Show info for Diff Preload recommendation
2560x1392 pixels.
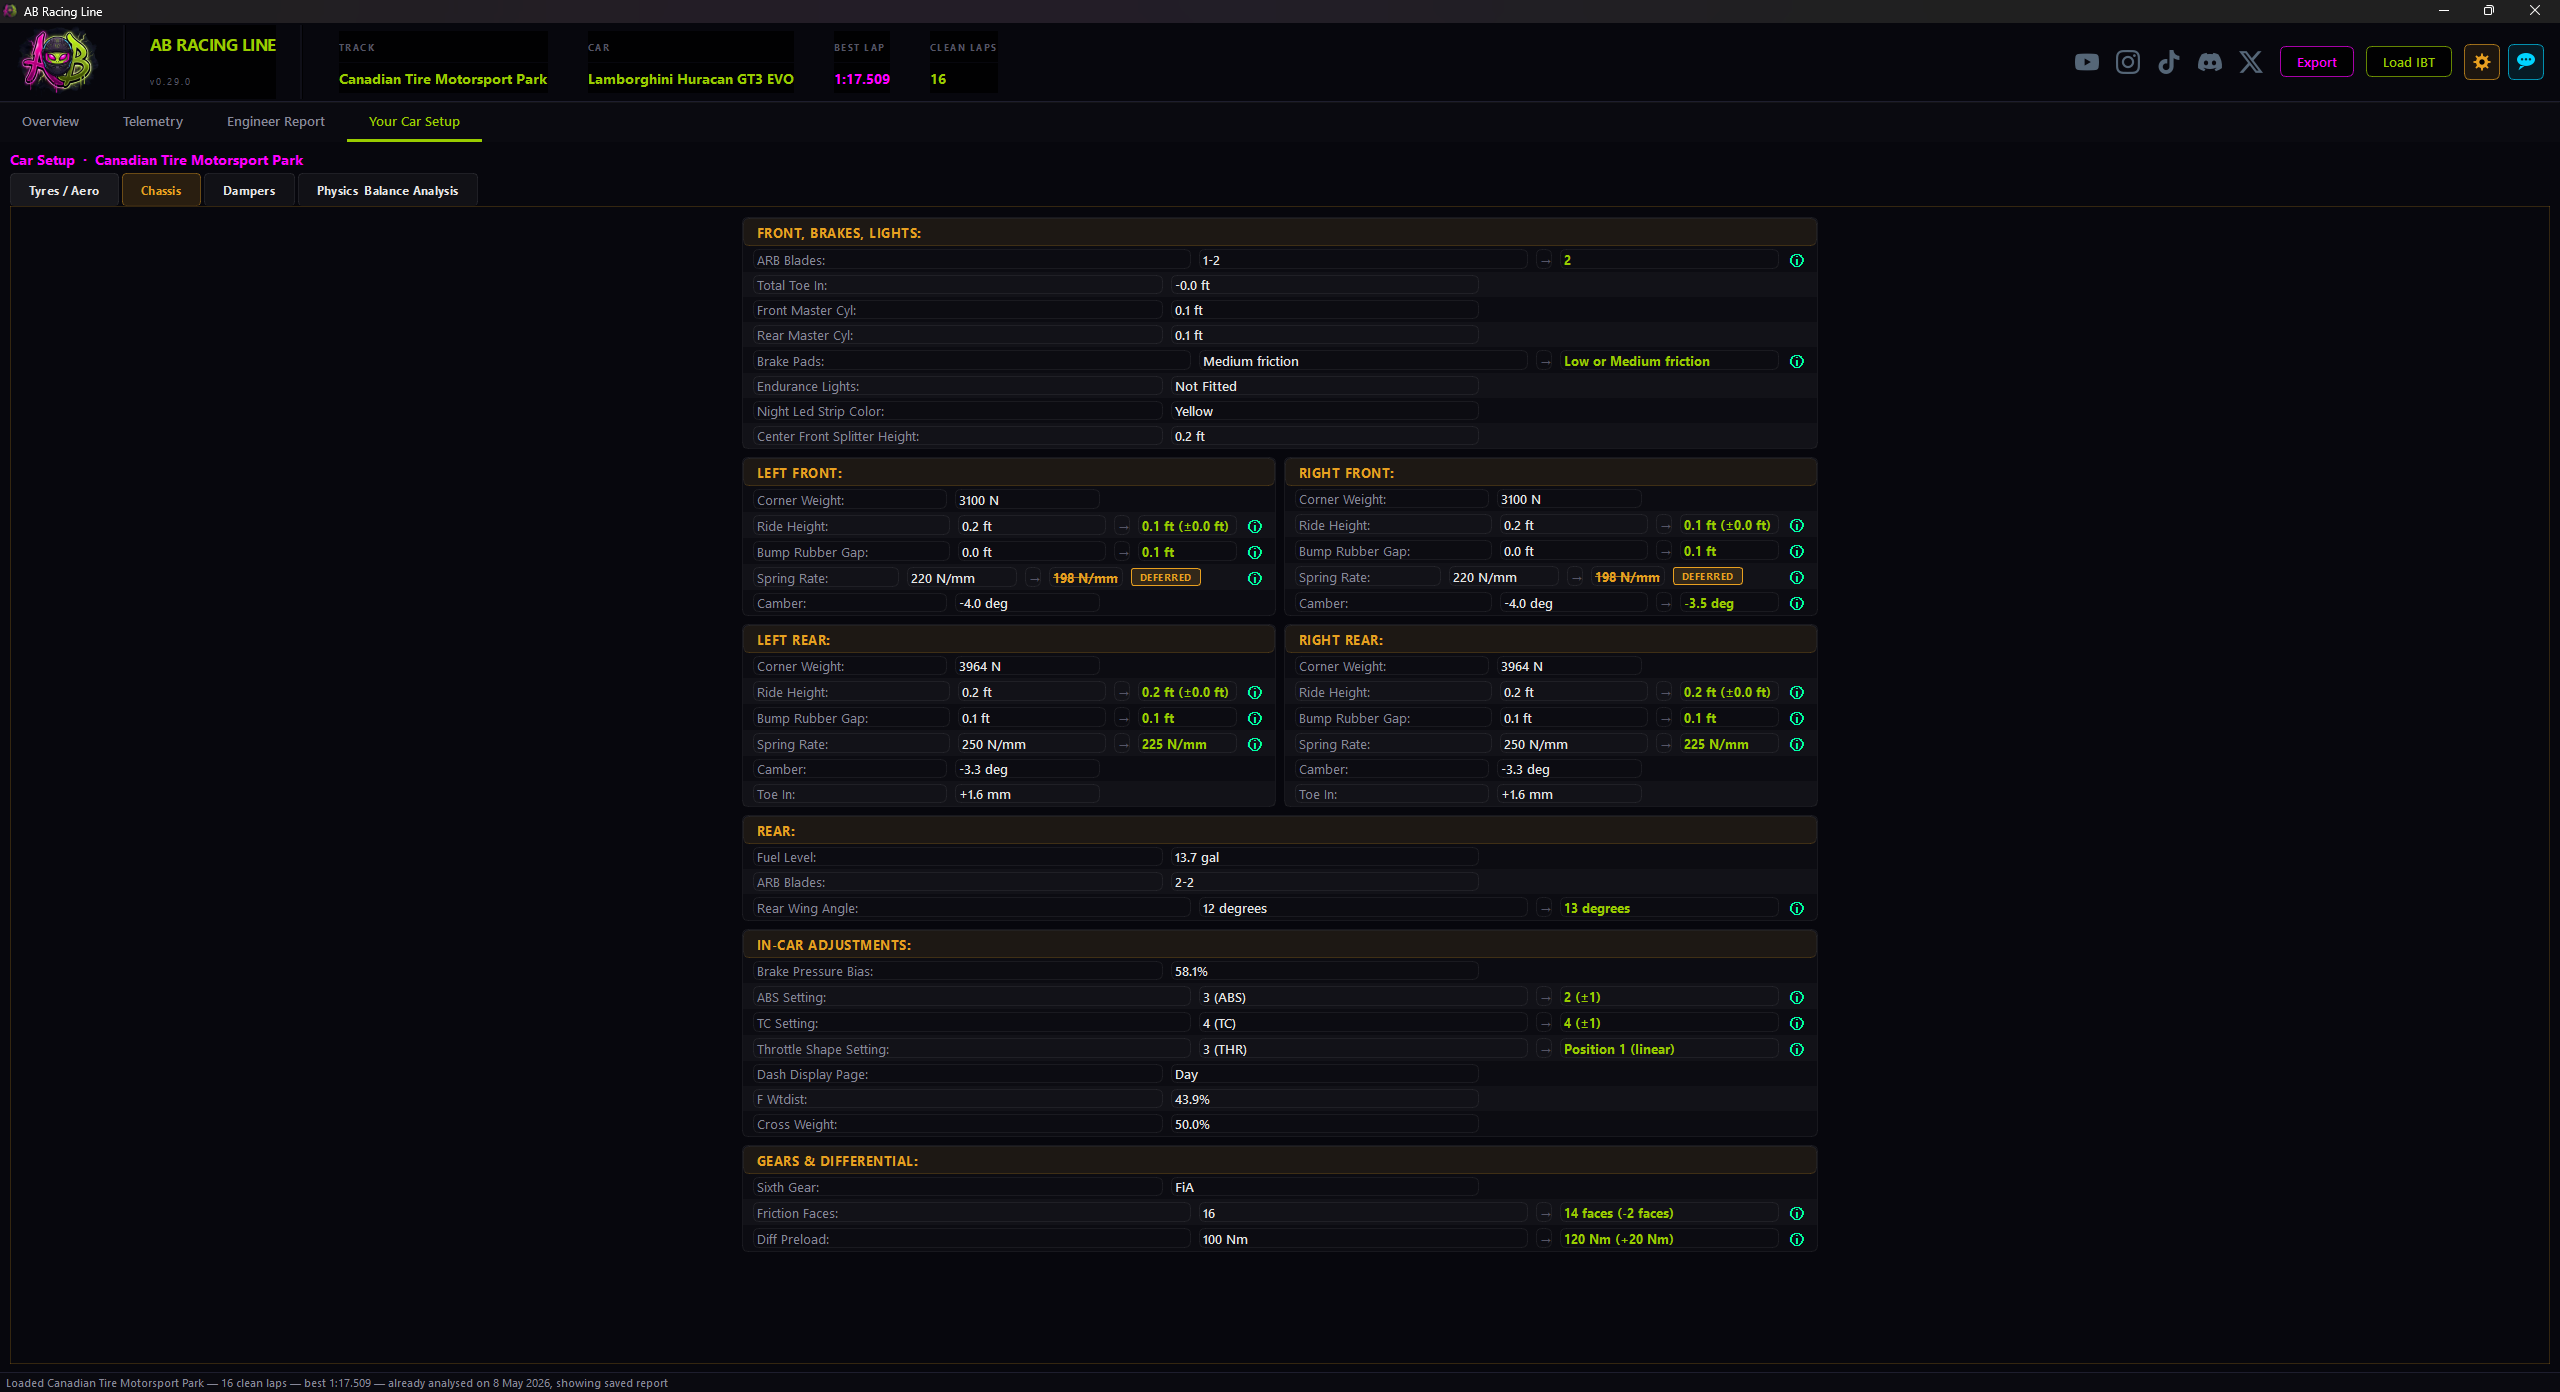coord(1796,1239)
